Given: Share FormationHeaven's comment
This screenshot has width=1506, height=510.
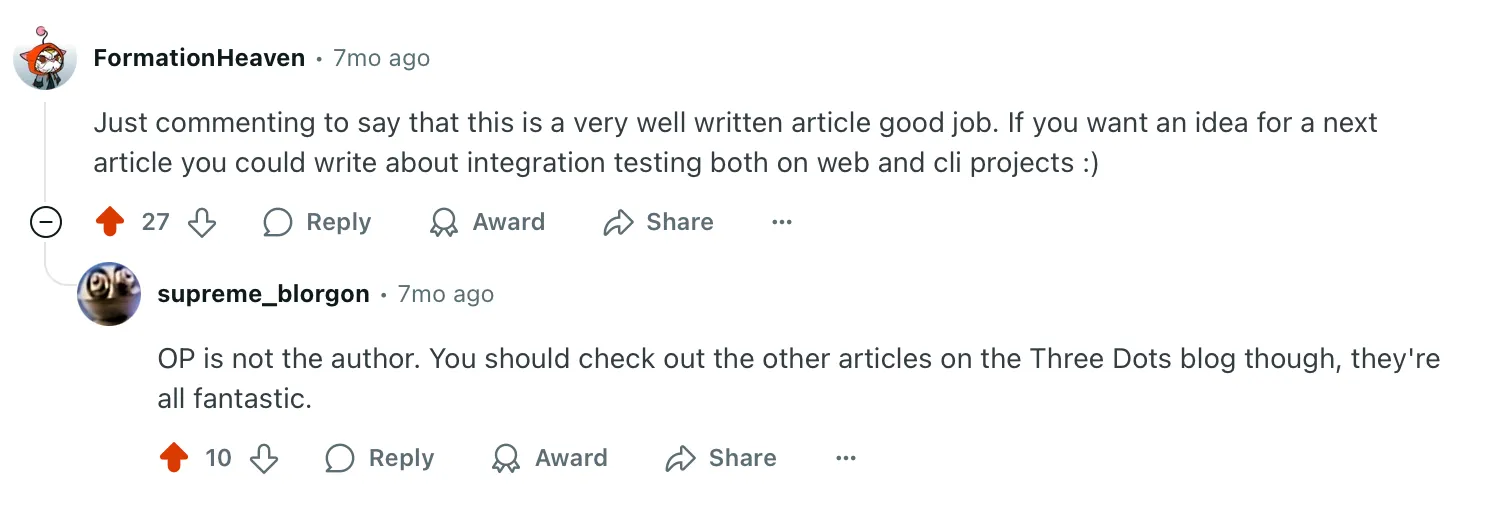Looking at the screenshot, I should (659, 222).
